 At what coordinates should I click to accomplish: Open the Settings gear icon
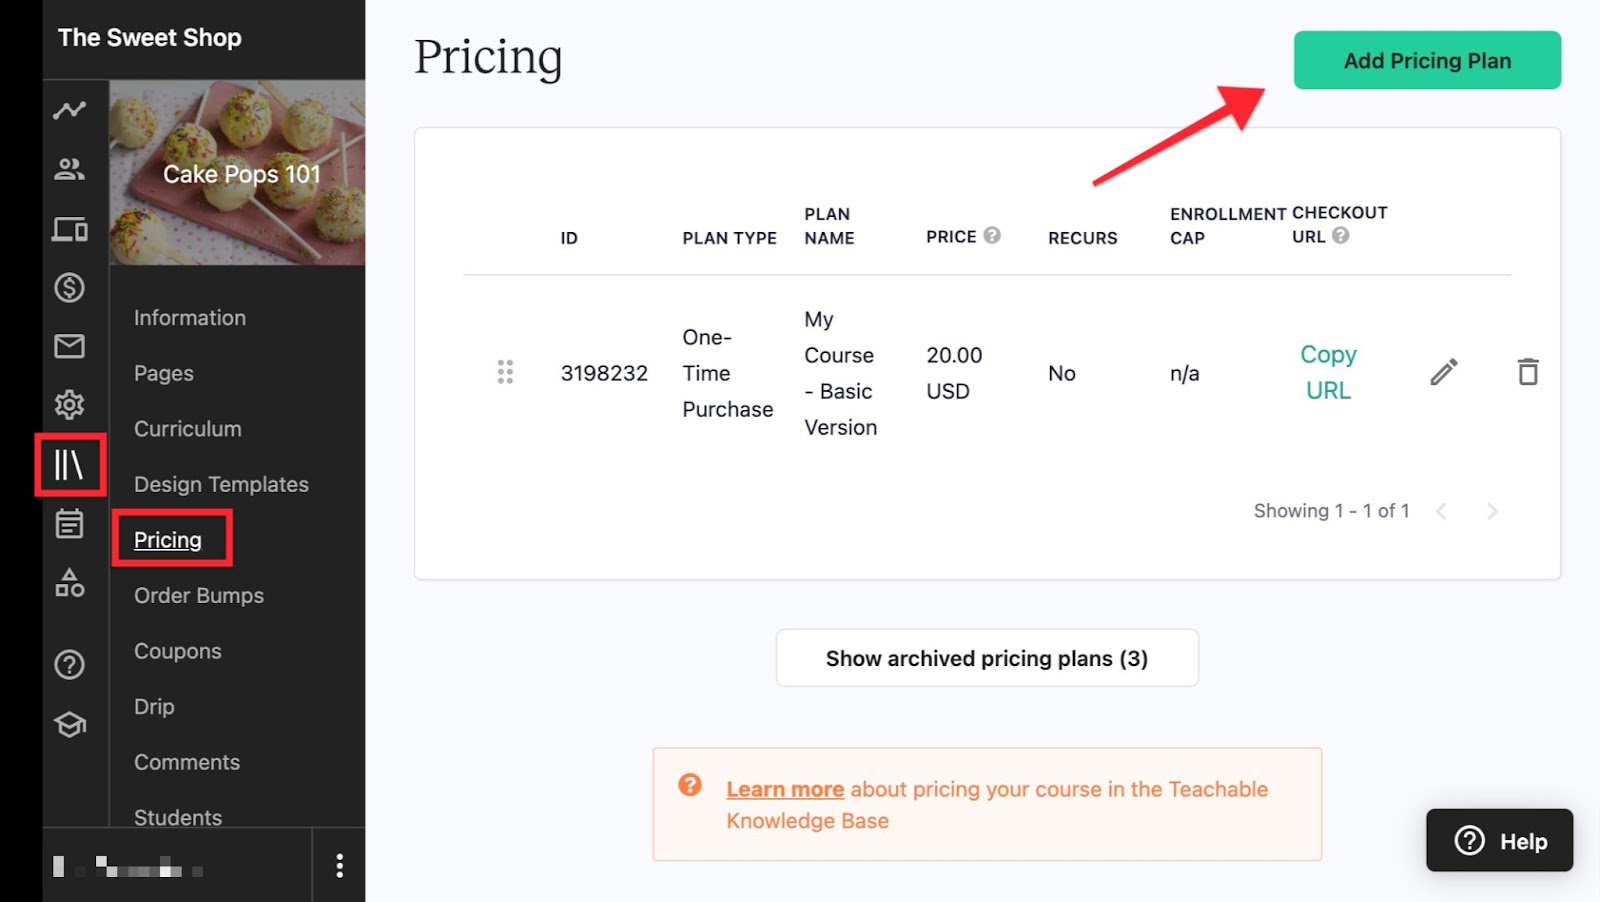(69, 405)
